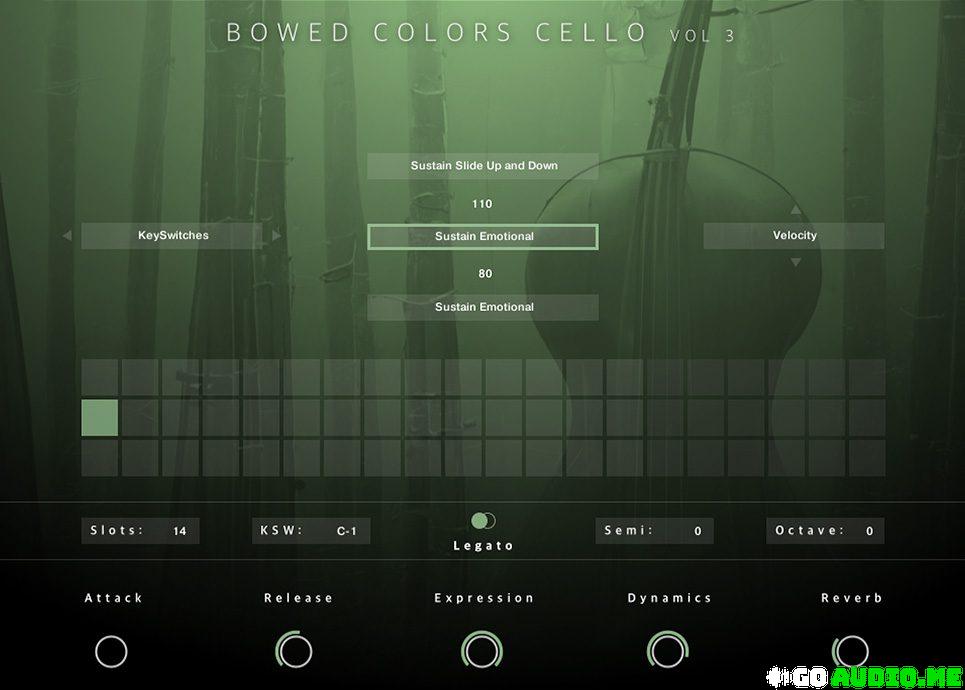Click the up arrow above Velocity
The image size is (965, 690).
pos(796,210)
